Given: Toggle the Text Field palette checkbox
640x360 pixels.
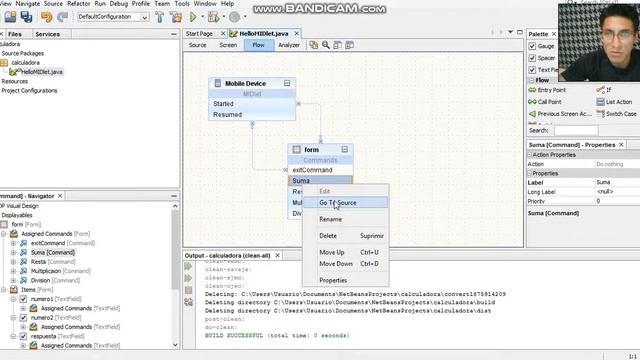Looking at the screenshot, I should [532, 70].
